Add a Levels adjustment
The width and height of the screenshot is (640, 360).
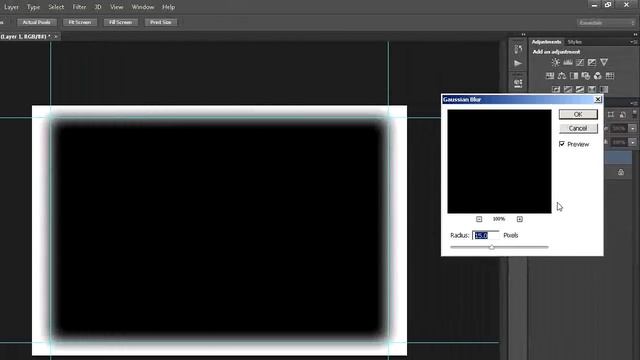coord(568,62)
